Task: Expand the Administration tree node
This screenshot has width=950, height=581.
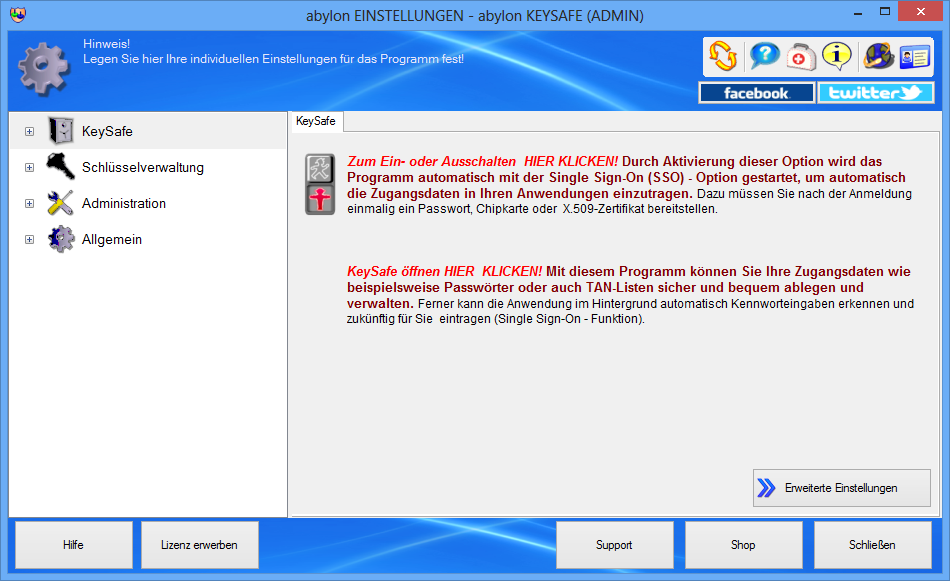Action: (x=29, y=204)
